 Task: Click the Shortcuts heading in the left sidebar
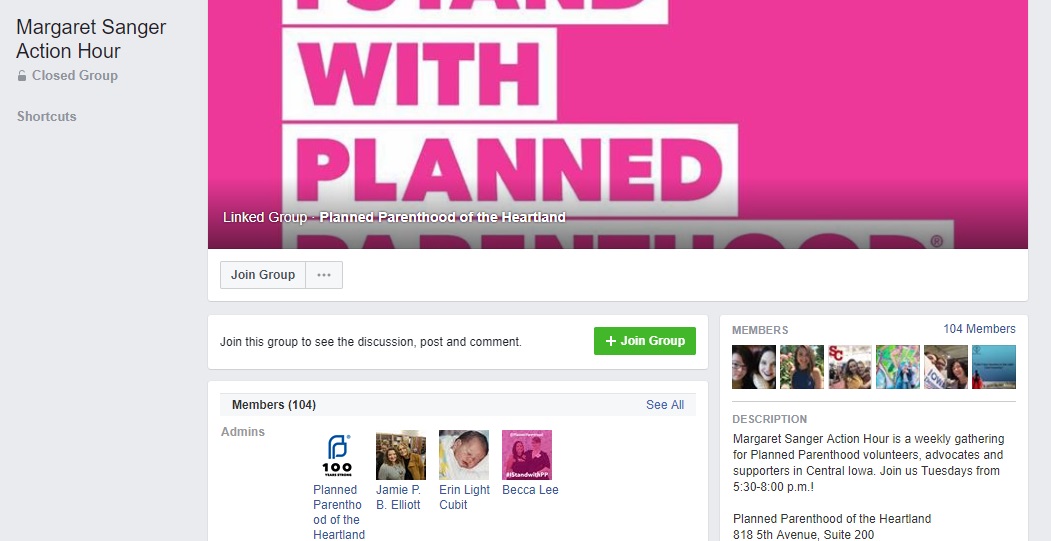[x=47, y=117]
